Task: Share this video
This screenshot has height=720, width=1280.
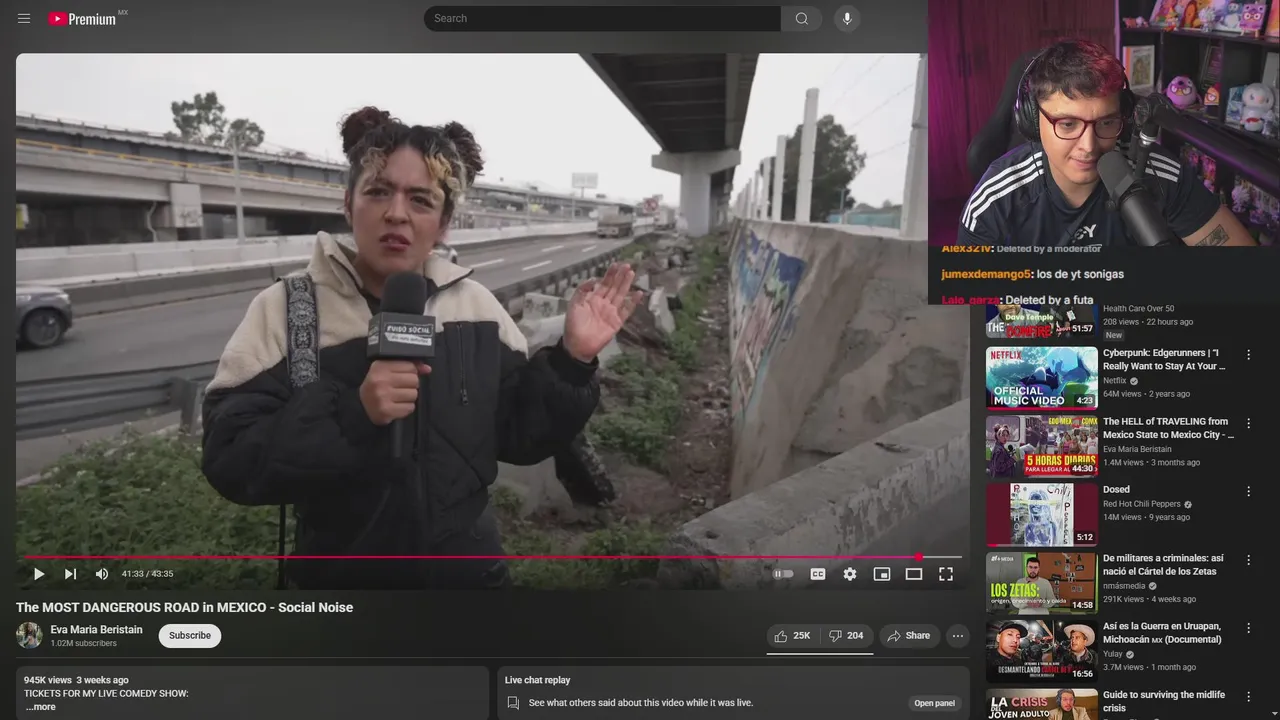Action: (x=909, y=636)
